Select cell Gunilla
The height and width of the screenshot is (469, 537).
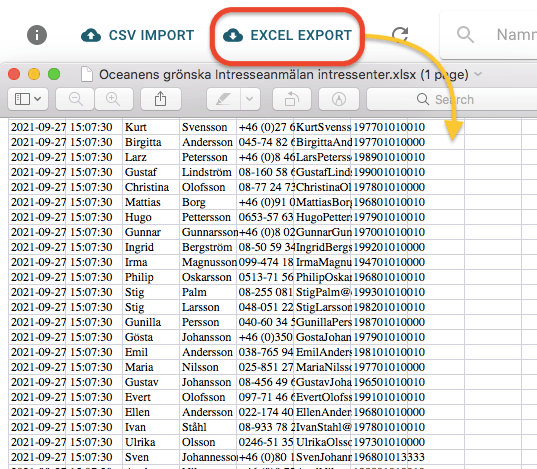tap(151, 322)
